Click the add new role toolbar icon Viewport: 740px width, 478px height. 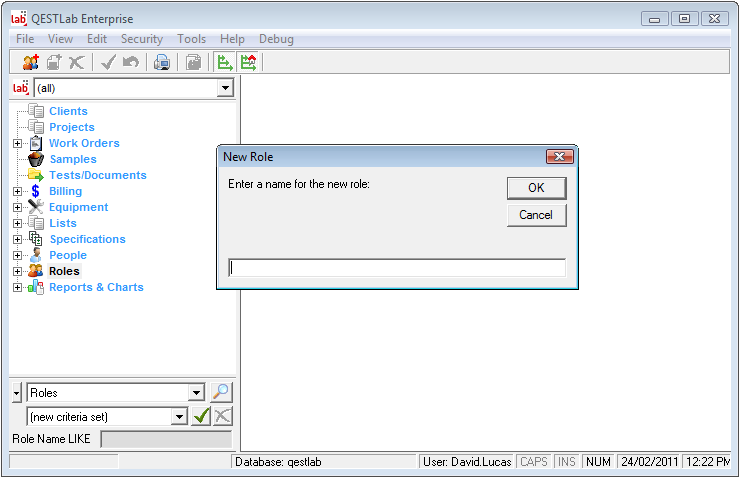30,63
